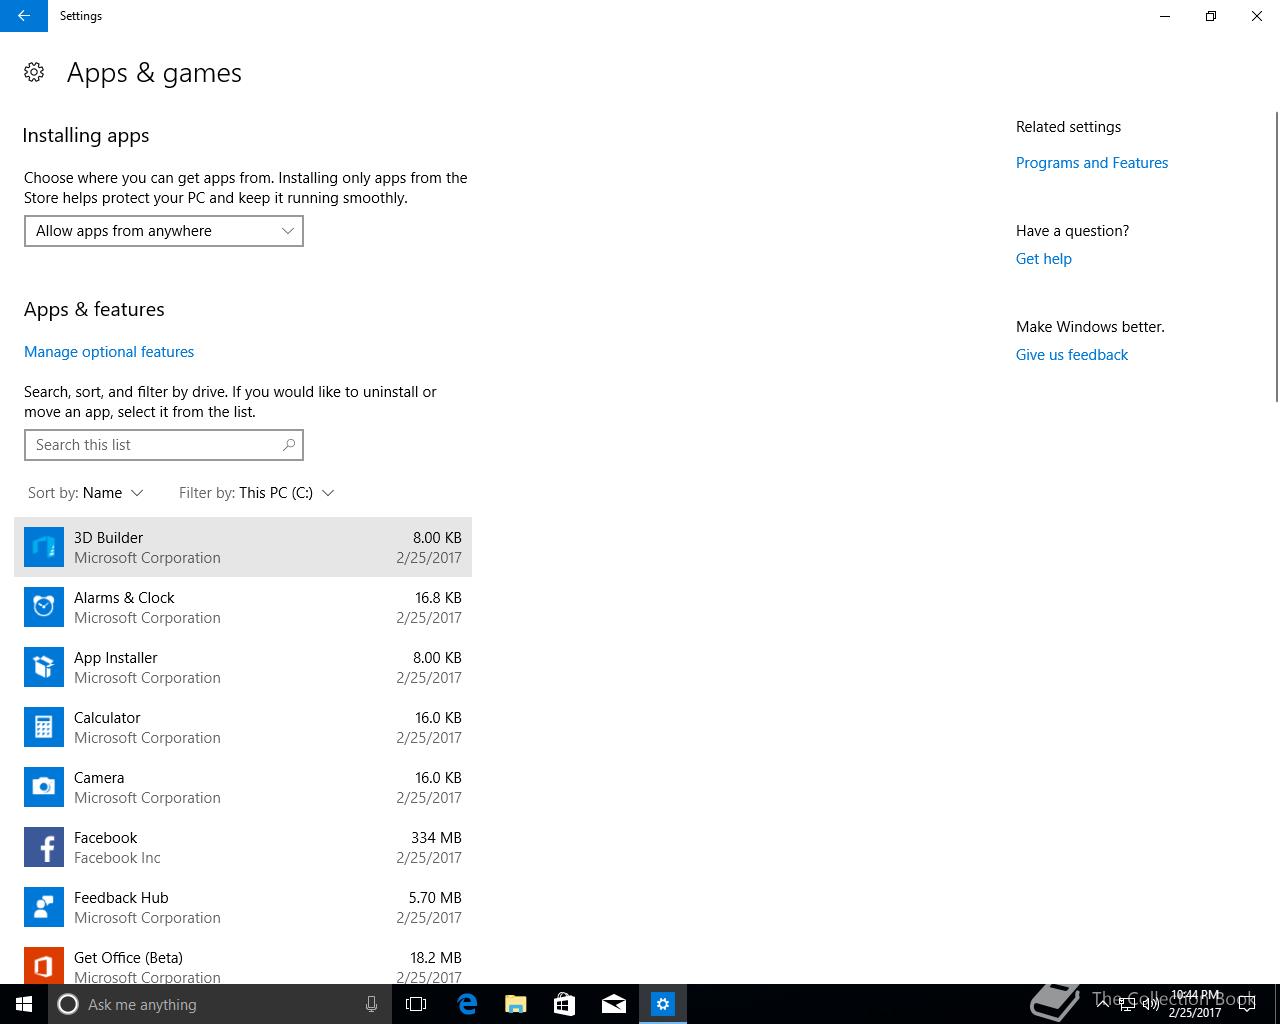This screenshot has width=1280, height=1024.
Task: Open the Allow apps from anywhere dropdown
Action: pyautogui.click(x=164, y=231)
